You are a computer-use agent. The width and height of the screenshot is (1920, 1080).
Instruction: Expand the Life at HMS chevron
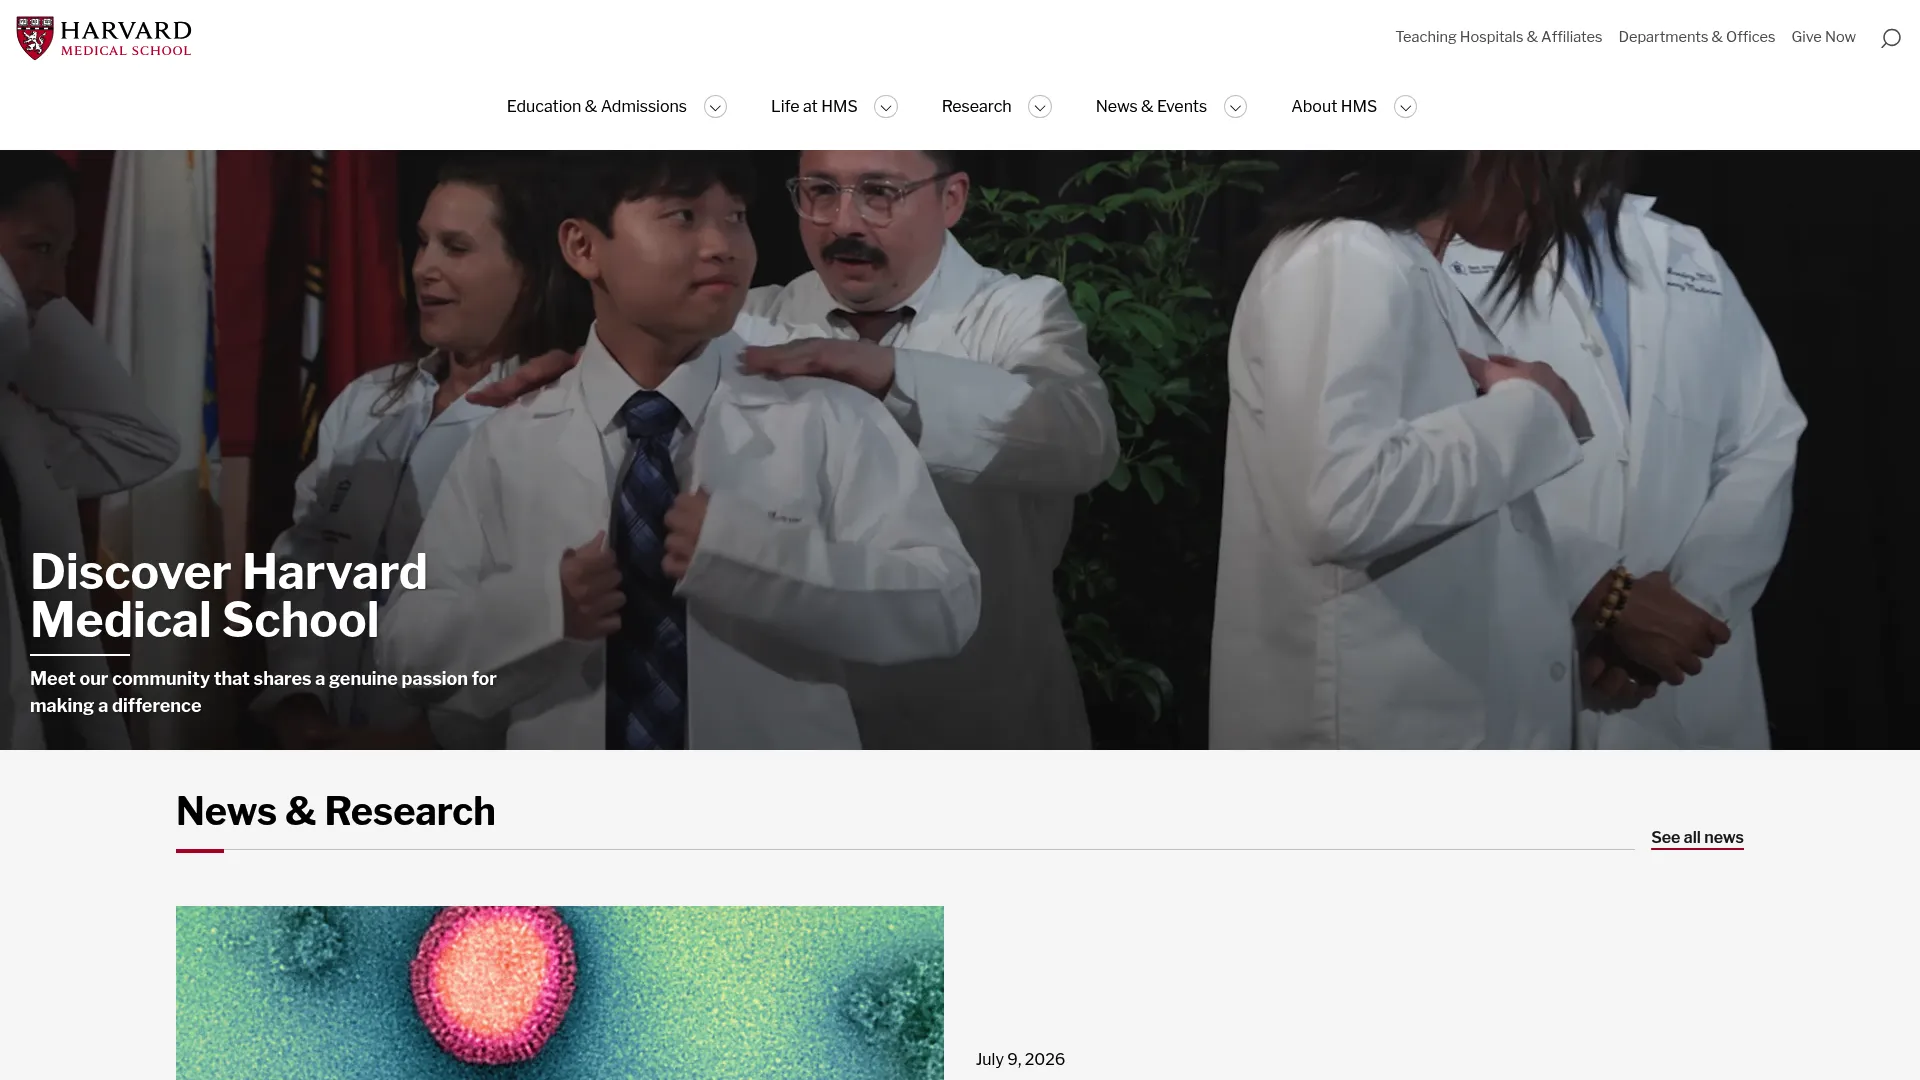click(886, 107)
